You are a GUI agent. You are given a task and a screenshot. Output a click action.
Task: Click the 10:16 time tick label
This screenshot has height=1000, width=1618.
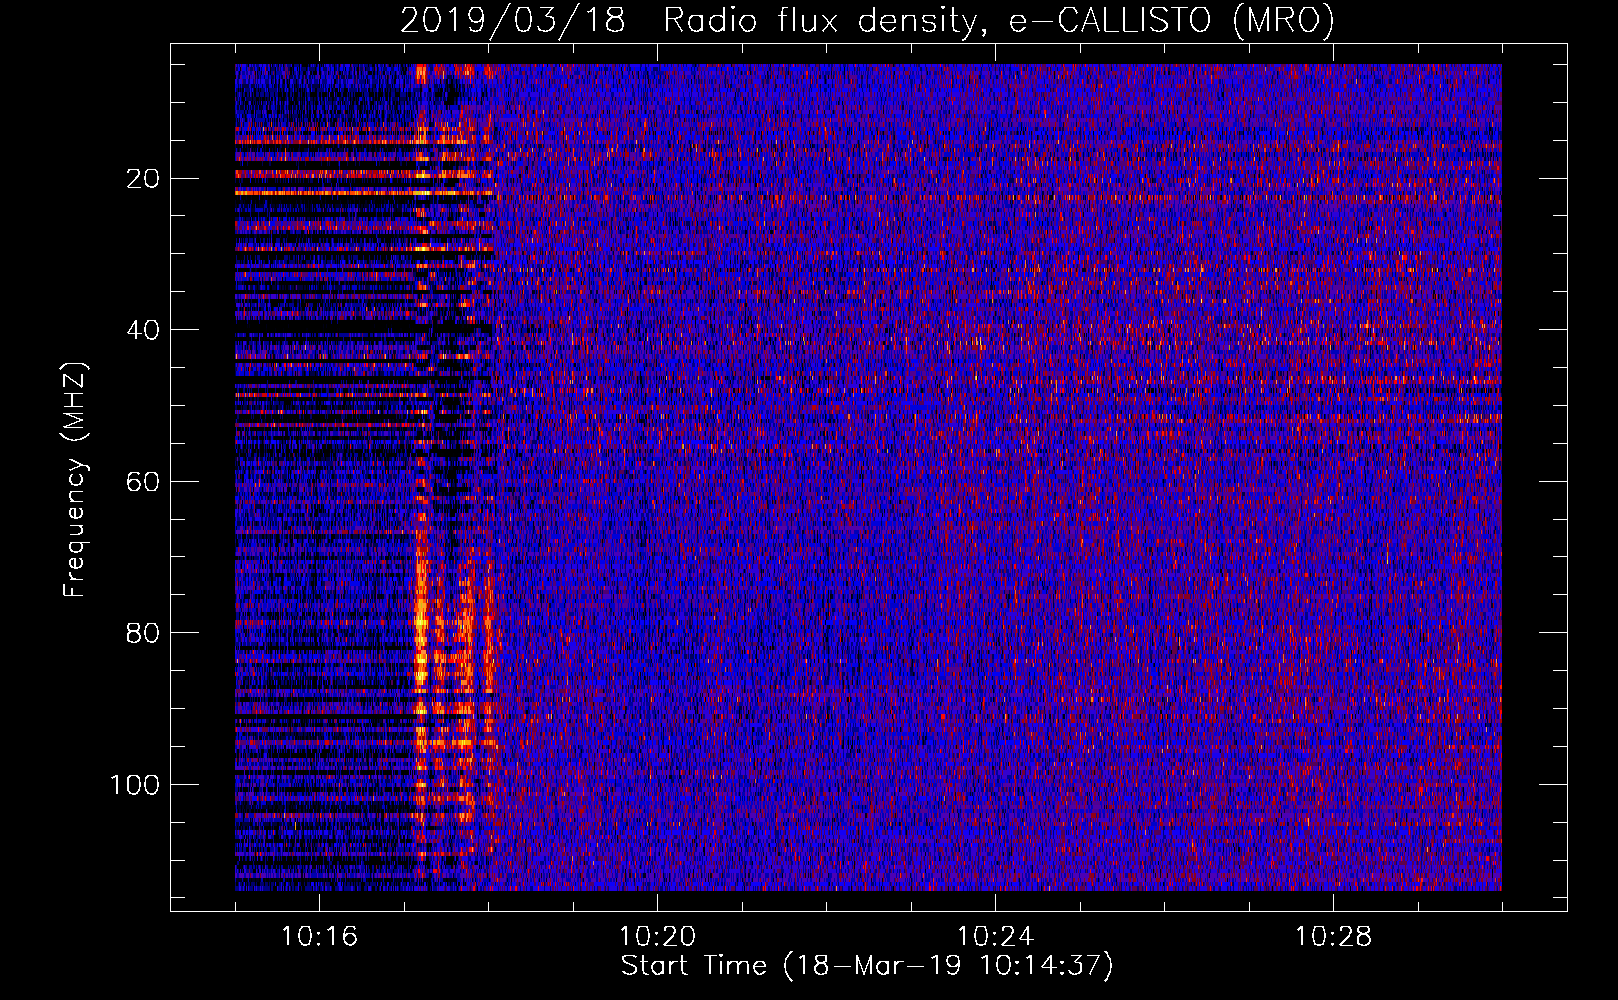[319, 937]
